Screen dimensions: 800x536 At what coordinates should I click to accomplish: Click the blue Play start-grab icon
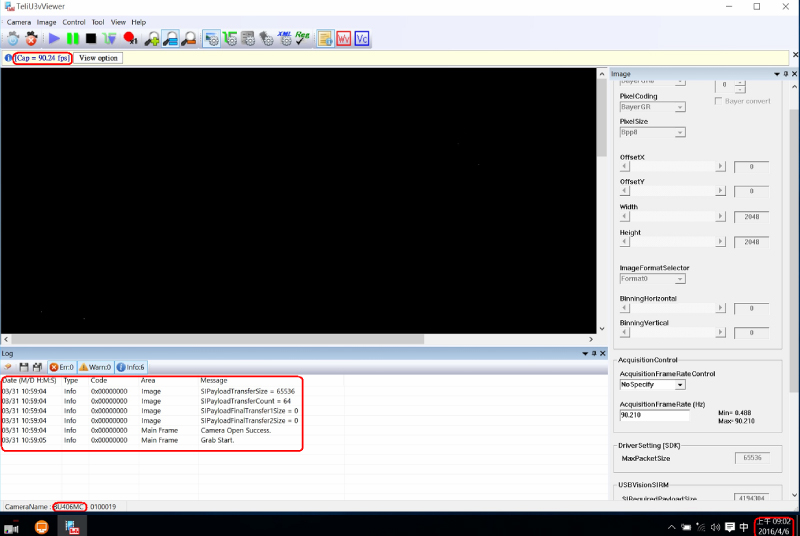pos(54,39)
